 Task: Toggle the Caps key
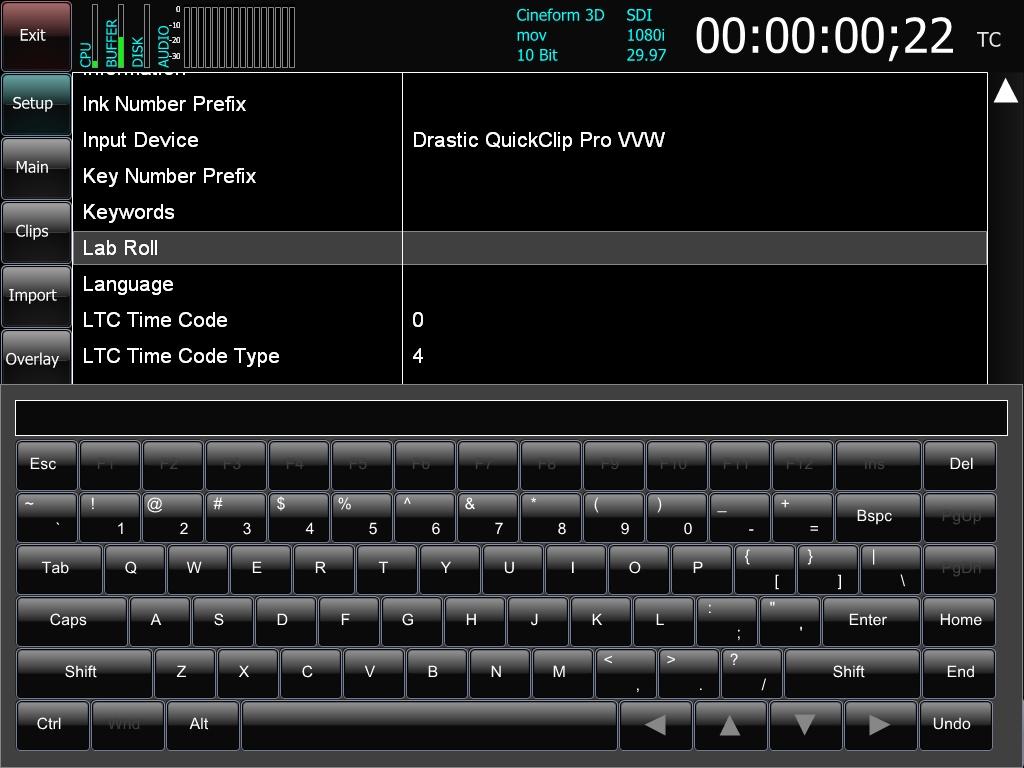pos(71,620)
